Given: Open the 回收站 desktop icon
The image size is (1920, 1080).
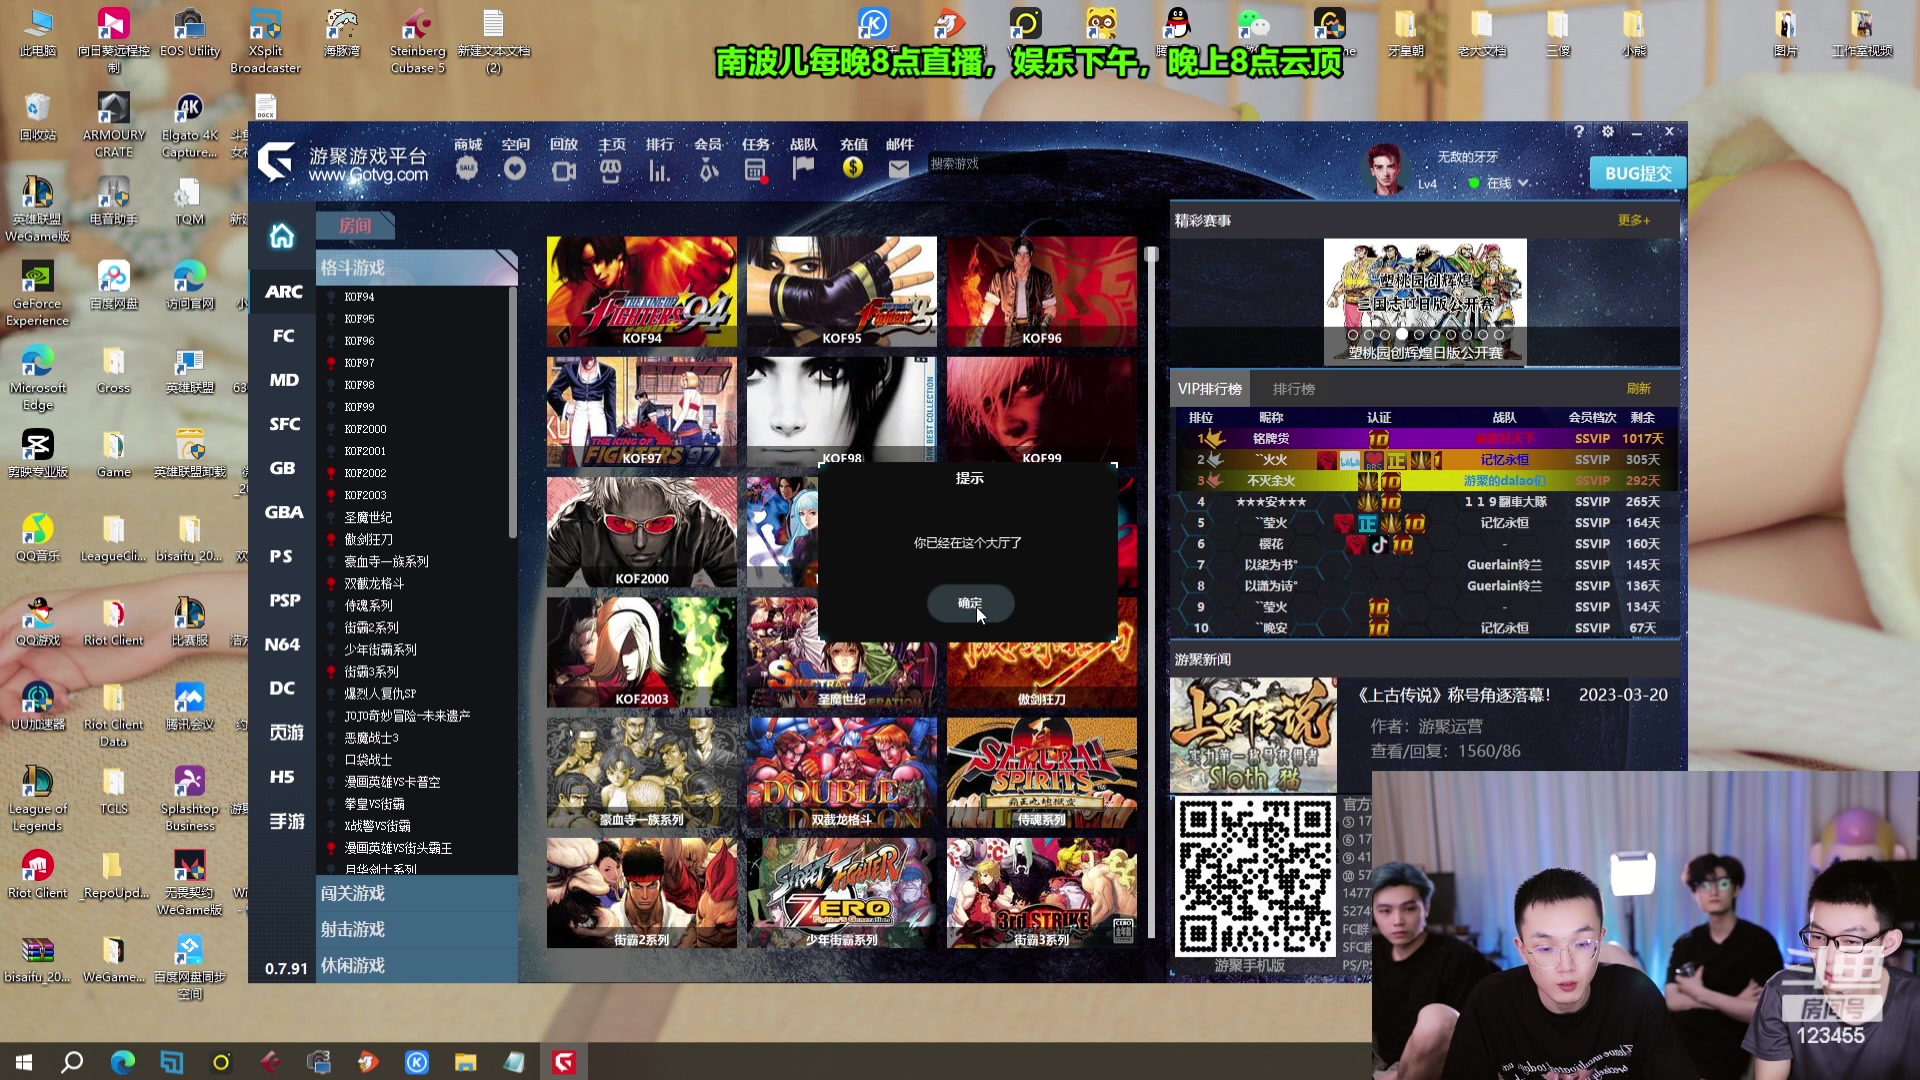Looking at the screenshot, I should point(38,117).
